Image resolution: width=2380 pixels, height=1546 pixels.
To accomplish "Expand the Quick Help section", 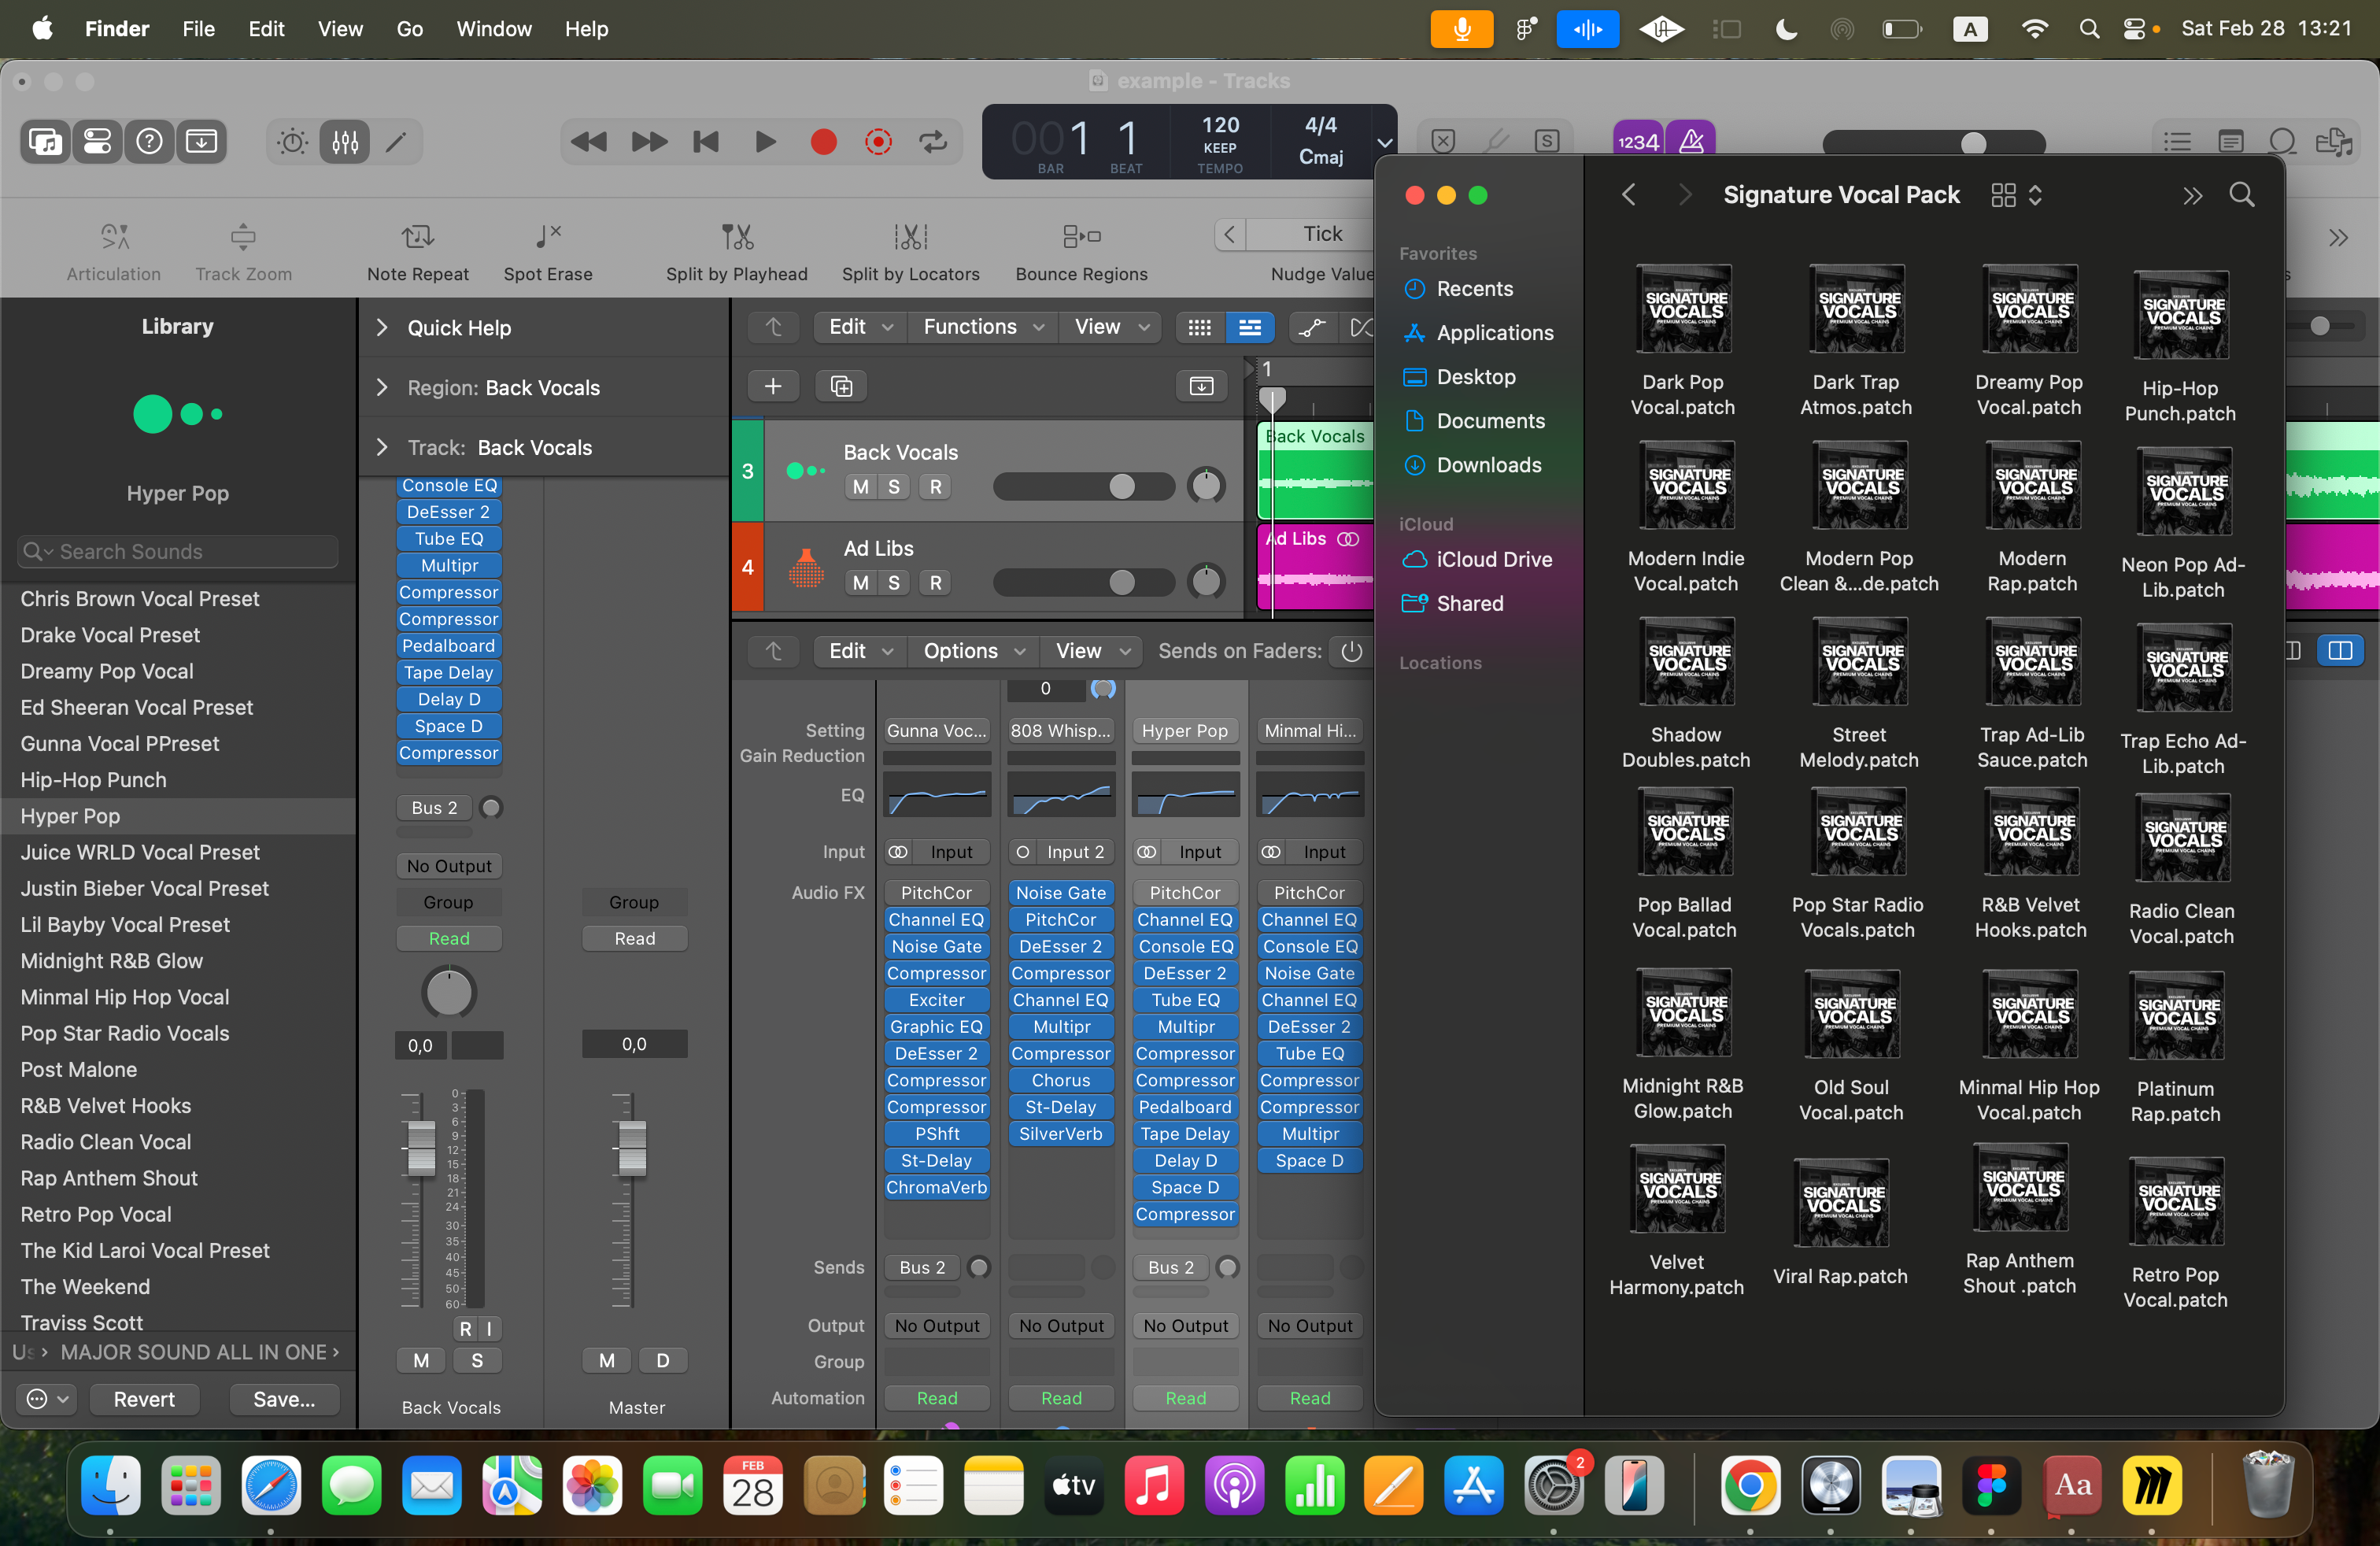I will point(382,328).
